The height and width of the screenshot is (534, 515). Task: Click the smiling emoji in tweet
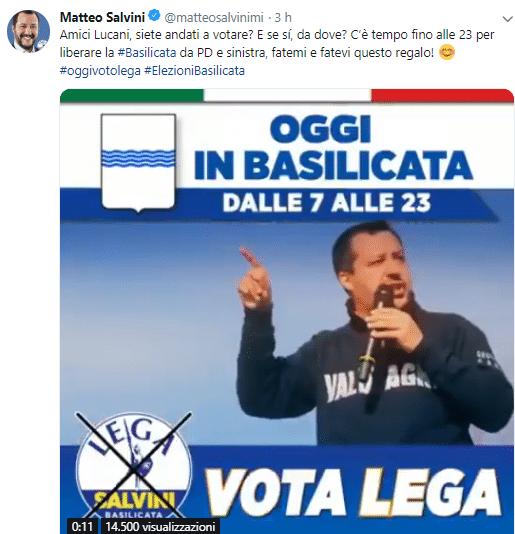447,52
